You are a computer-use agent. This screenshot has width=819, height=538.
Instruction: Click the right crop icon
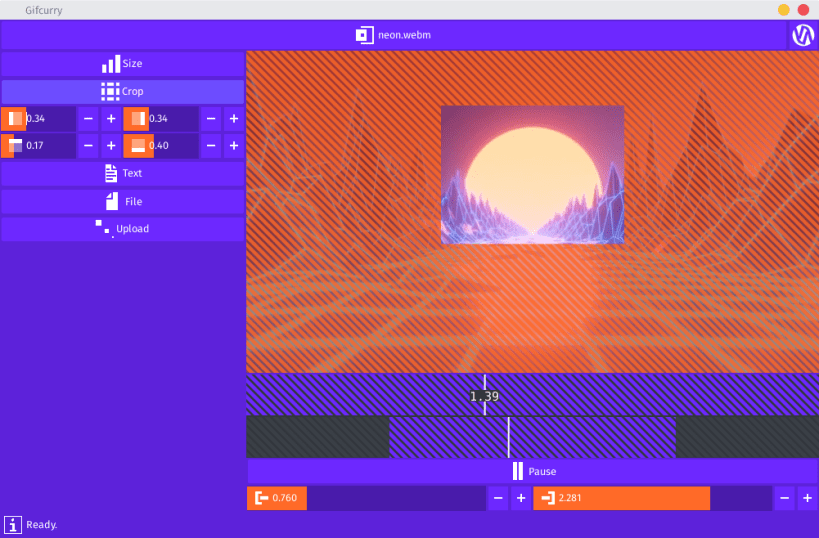pos(137,119)
